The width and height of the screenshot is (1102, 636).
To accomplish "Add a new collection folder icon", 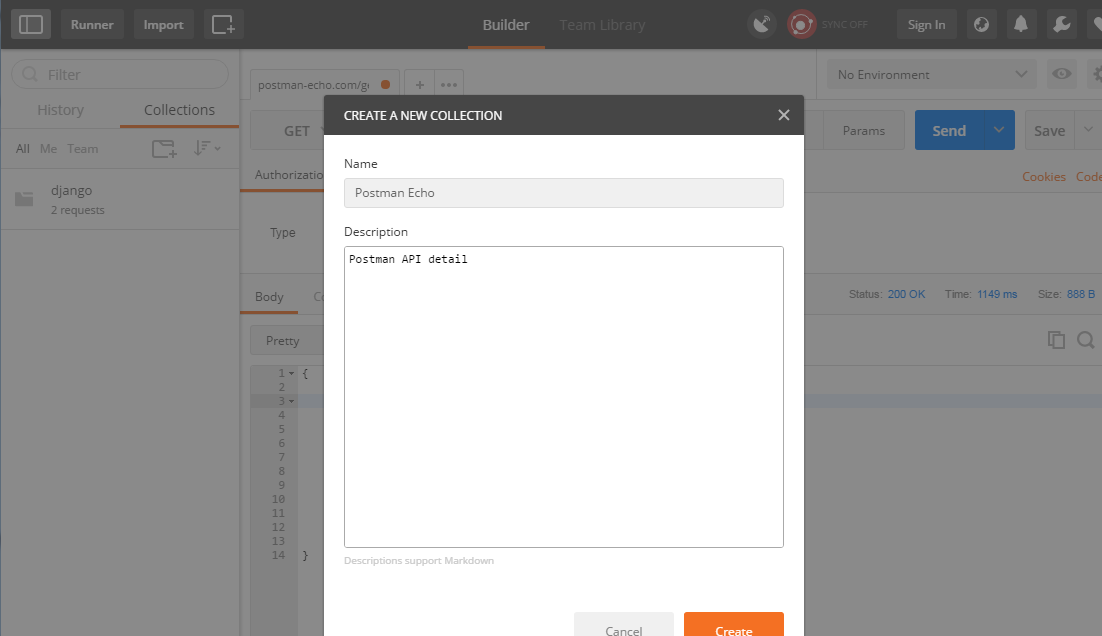I will coord(164,148).
